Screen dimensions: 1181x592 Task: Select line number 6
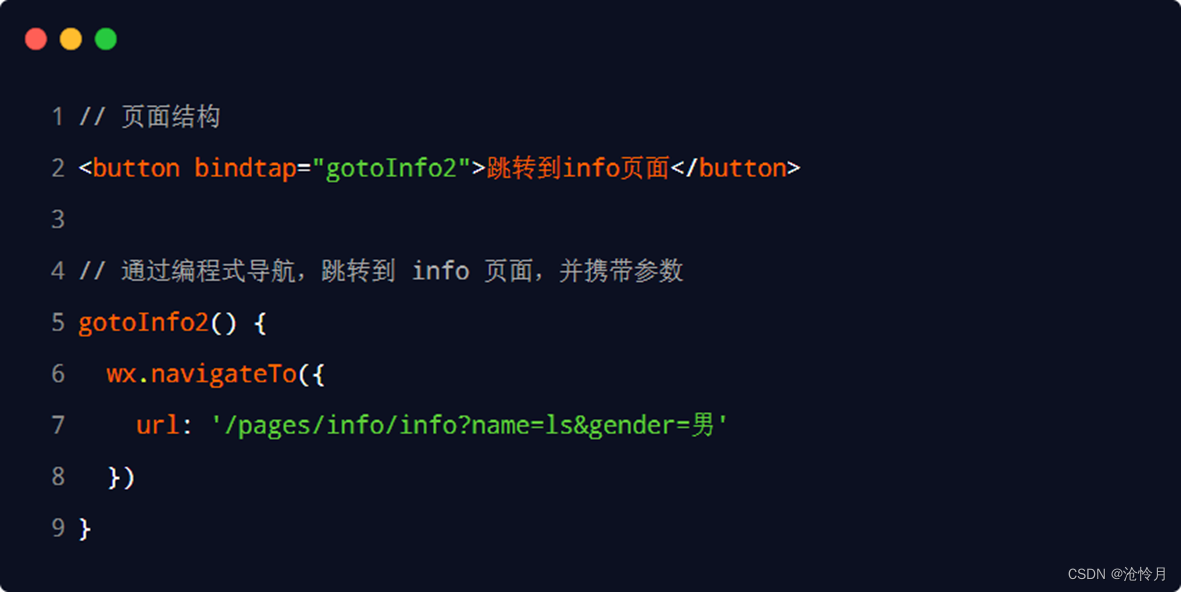point(58,374)
